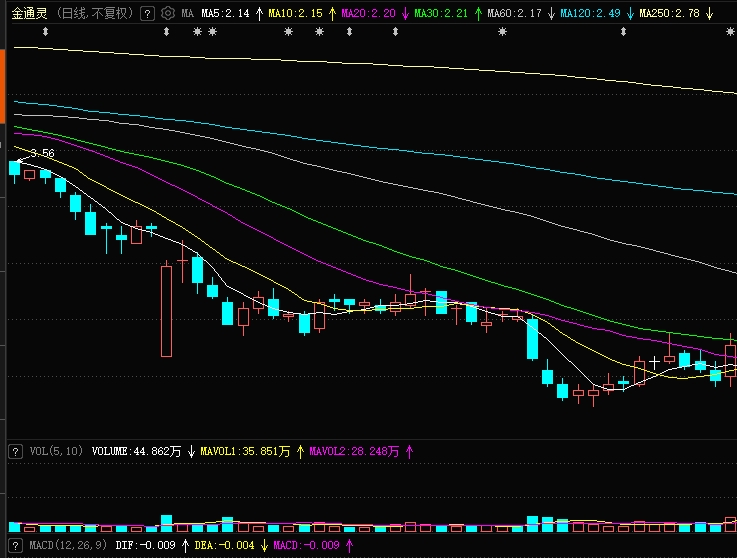Open MACD(12,26,9) indicator name
737x558 pixels.
[68, 545]
